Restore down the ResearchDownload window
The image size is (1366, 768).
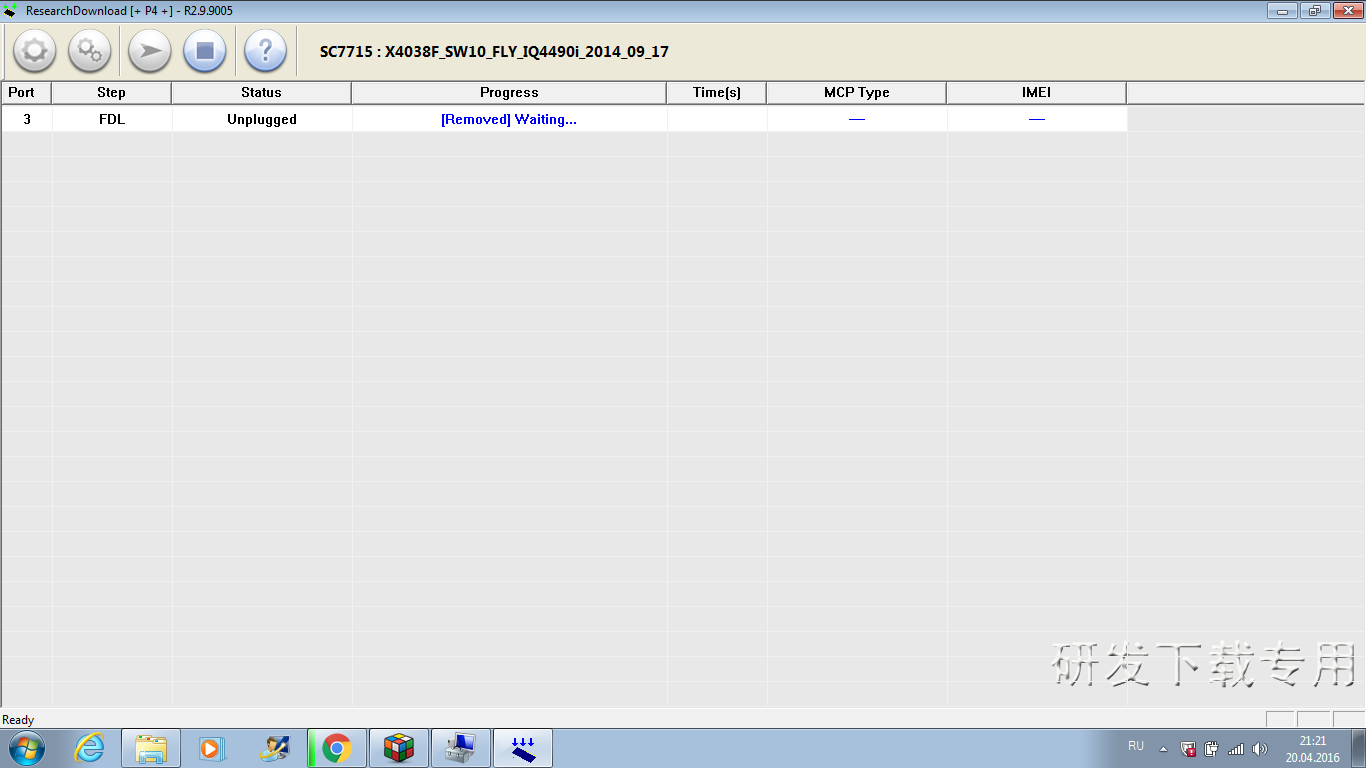[x=1314, y=10]
